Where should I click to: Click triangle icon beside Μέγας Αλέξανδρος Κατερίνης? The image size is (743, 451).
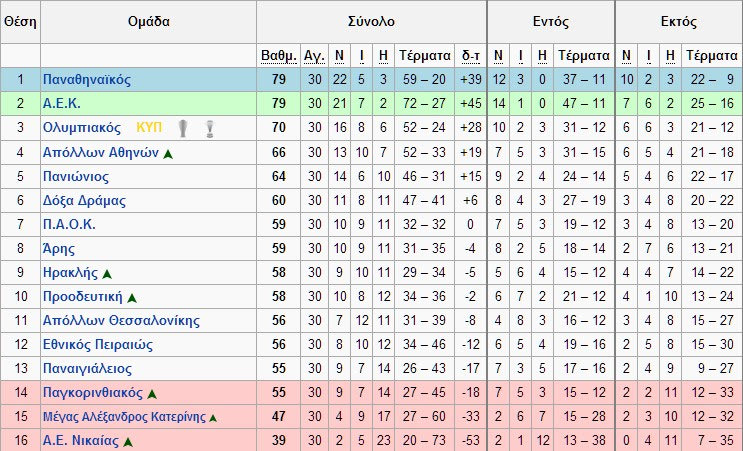pyautogui.click(x=213, y=417)
